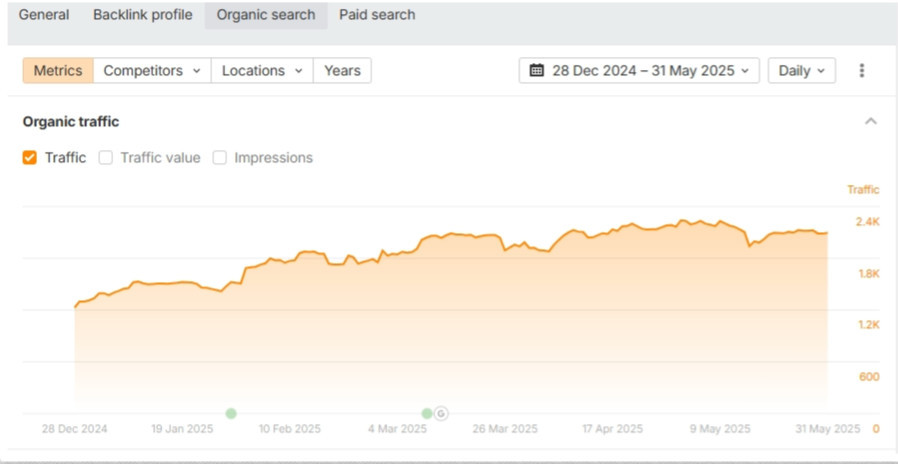Click the calendar icon in date picker
The image size is (898, 464).
537,71
